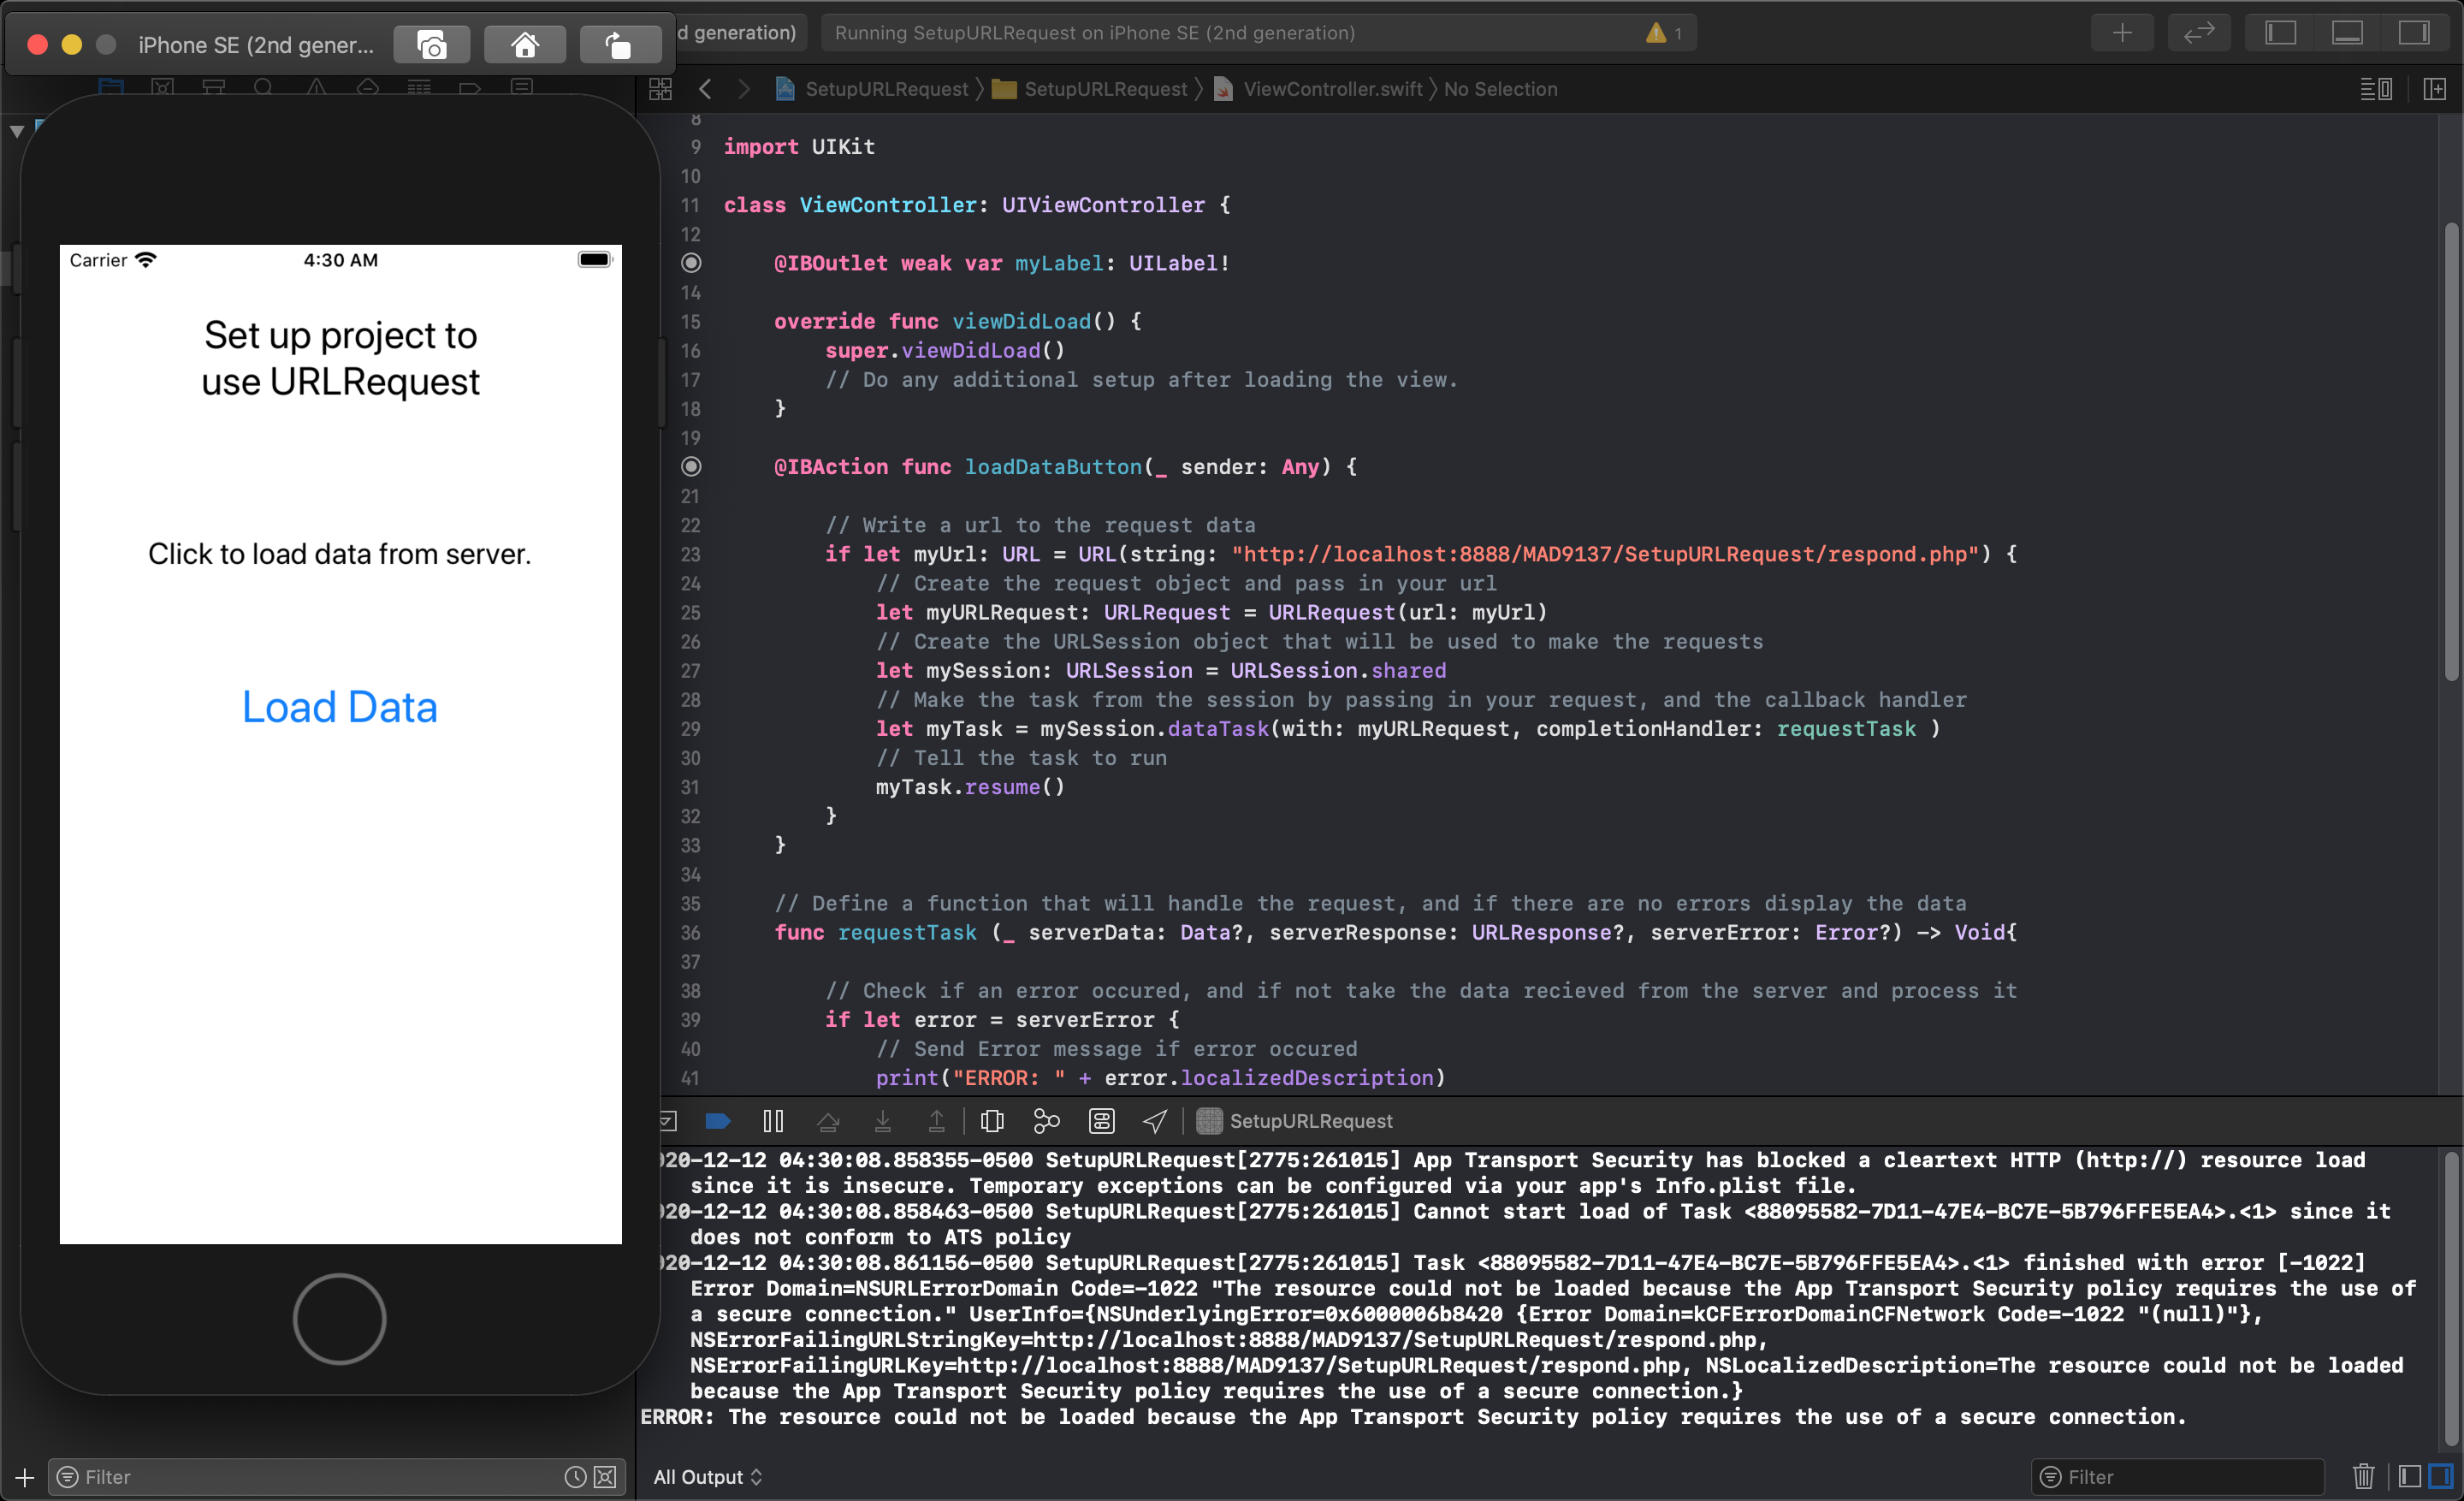
Task: Click the localhost respond.php URL string
Action: pyautogui.click(x=1605, y=554)
